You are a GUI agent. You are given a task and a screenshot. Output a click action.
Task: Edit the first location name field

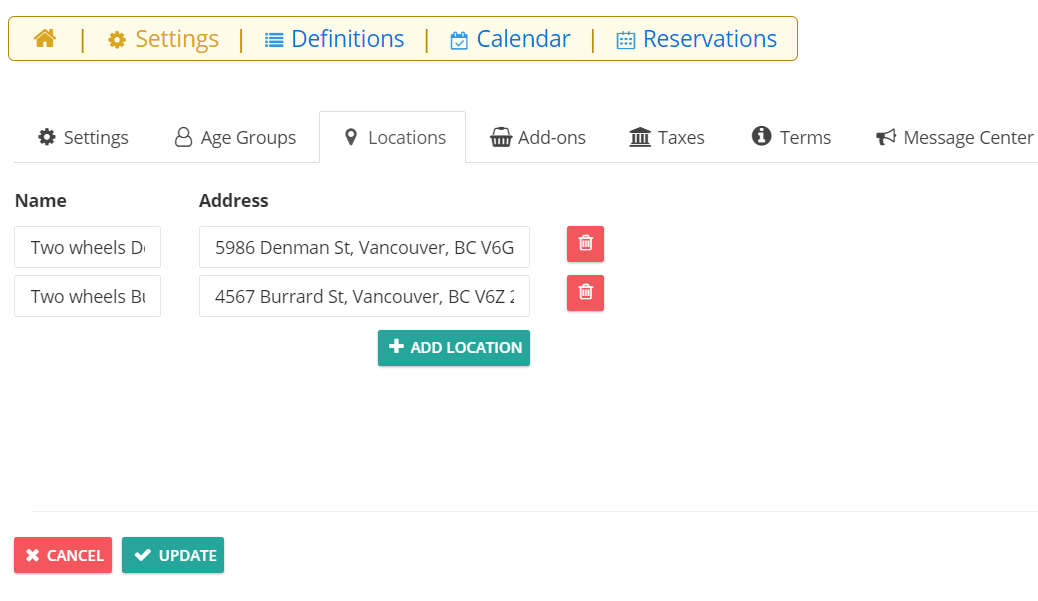coord(87,248)
